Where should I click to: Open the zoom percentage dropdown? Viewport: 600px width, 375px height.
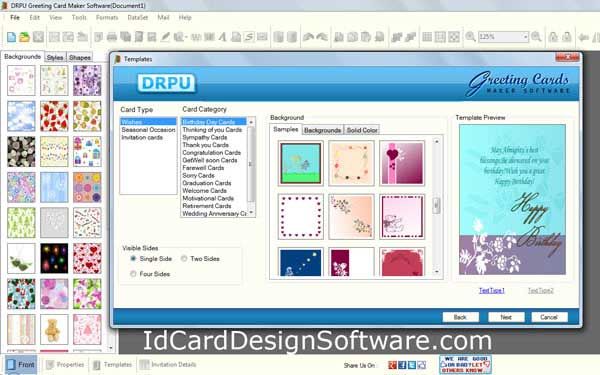pos(525,37)
